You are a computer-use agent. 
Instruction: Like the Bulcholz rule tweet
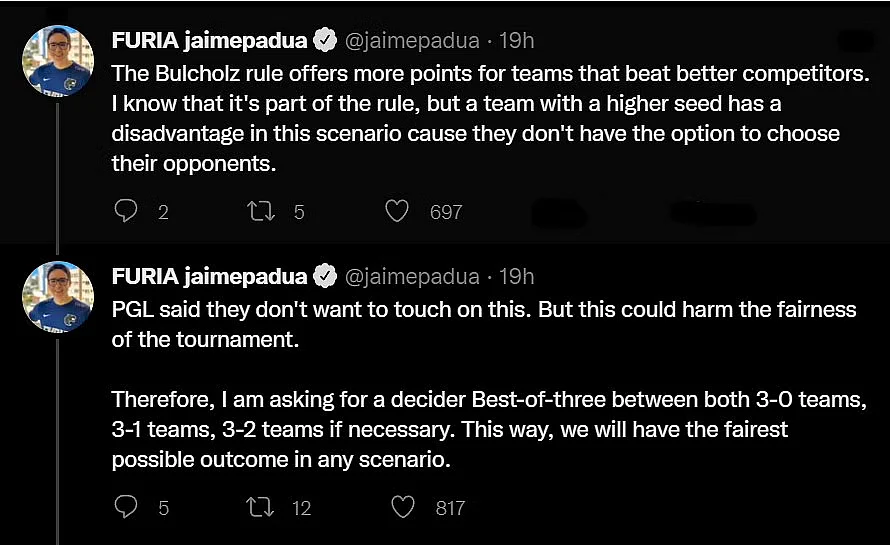(x=397, y=211)
